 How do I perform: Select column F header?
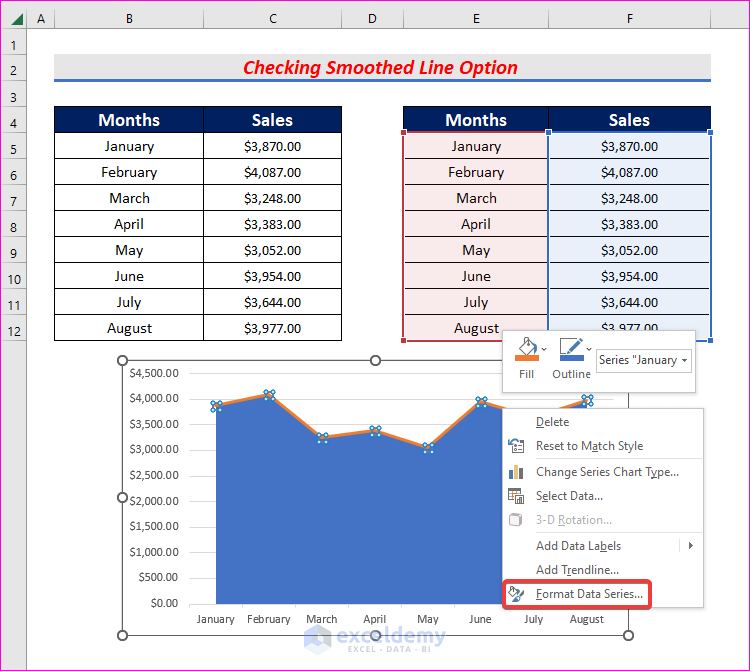pos(629,19)
